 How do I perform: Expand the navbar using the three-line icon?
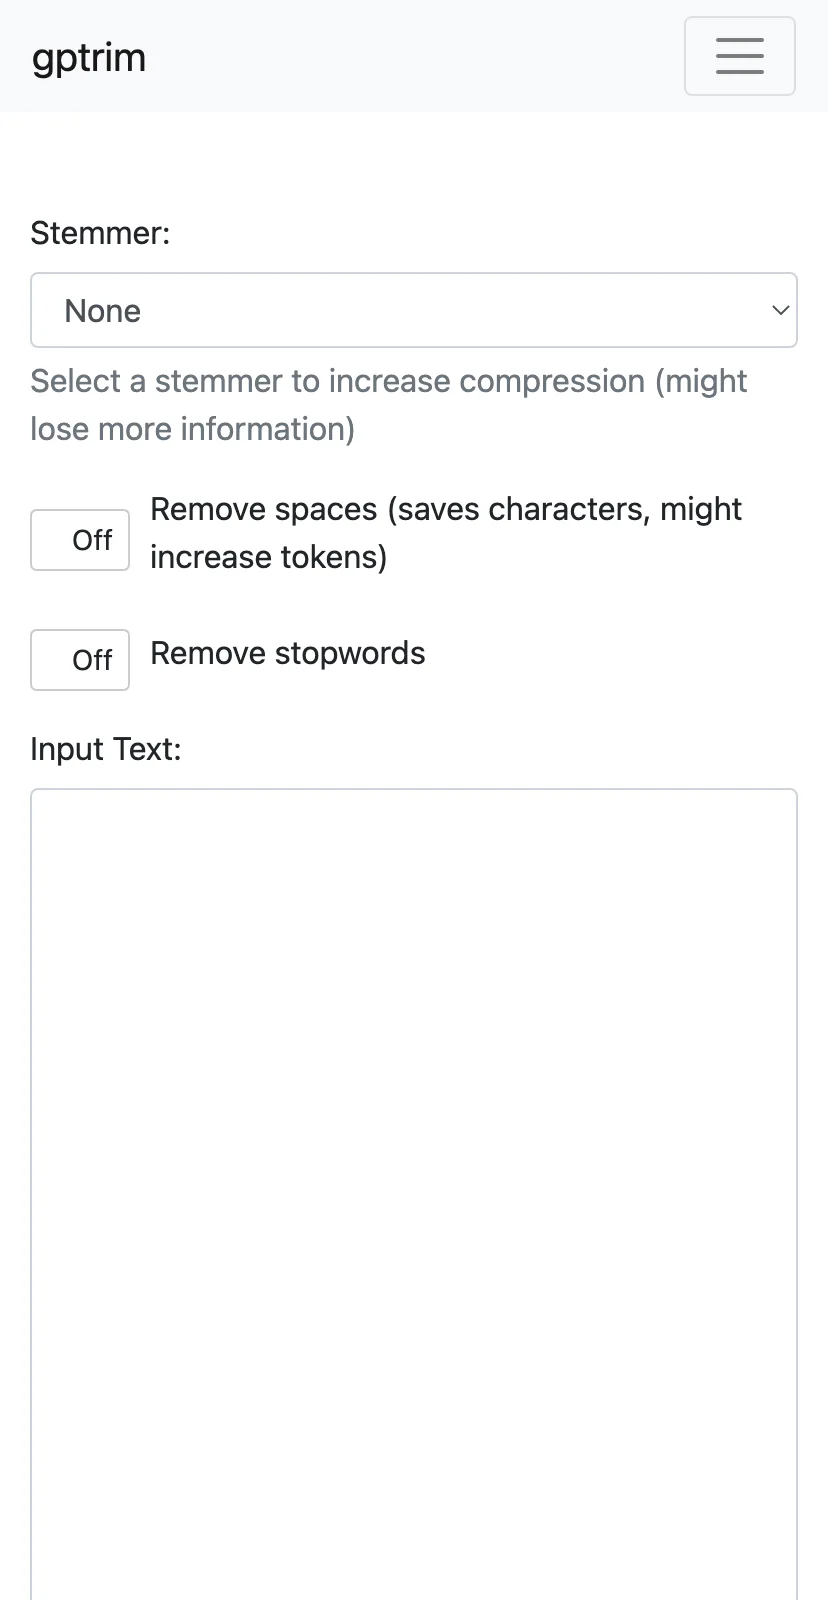pyautogui.click(x=740, y=56)
